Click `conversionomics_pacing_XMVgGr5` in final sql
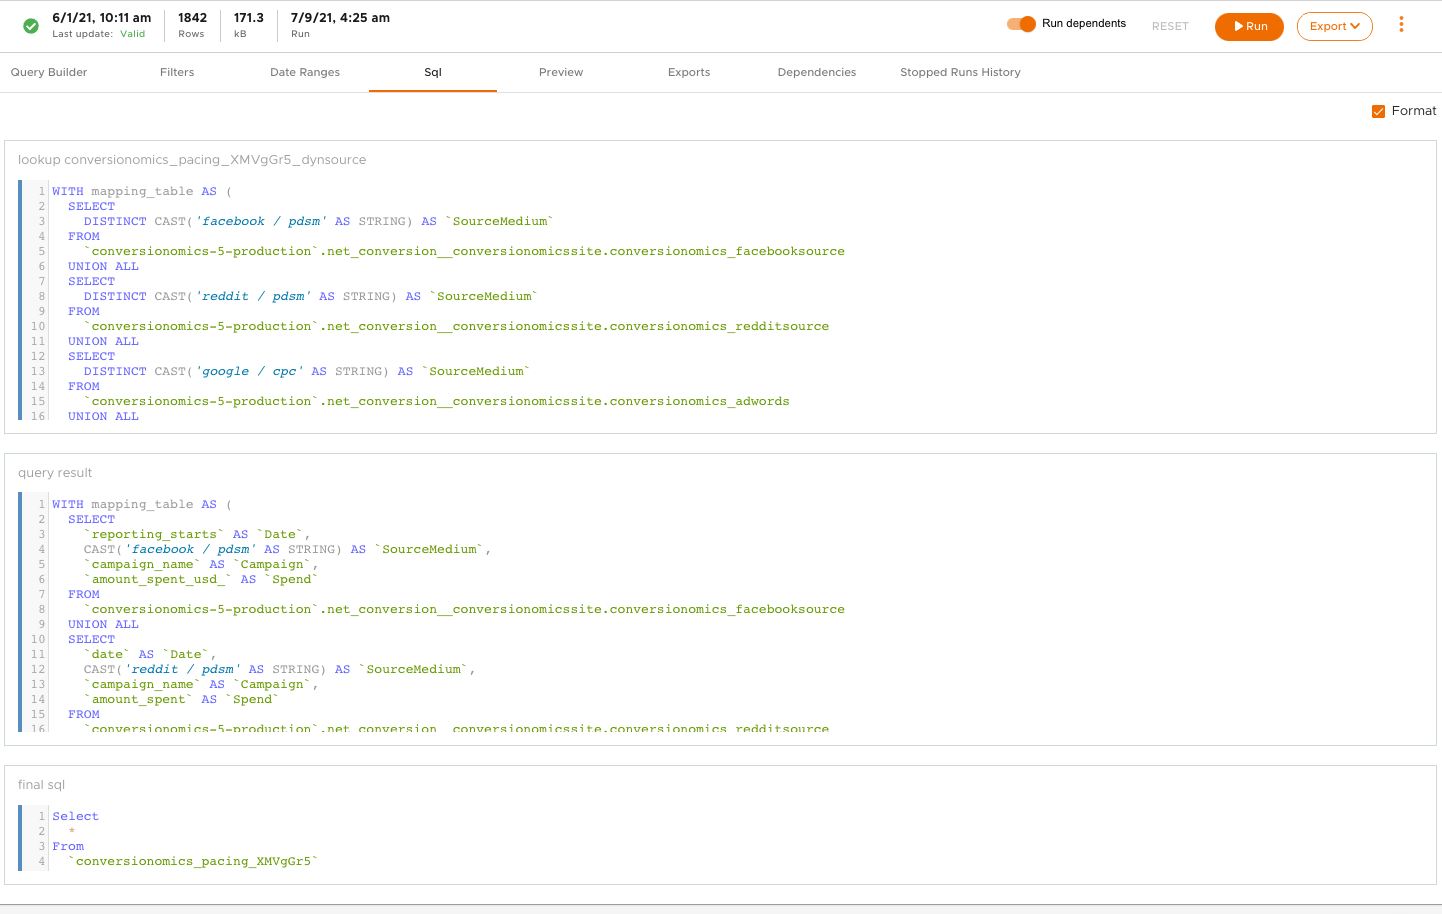This screenshot has height=914, width=1442. pyautogui.click(x=193, y=861)
